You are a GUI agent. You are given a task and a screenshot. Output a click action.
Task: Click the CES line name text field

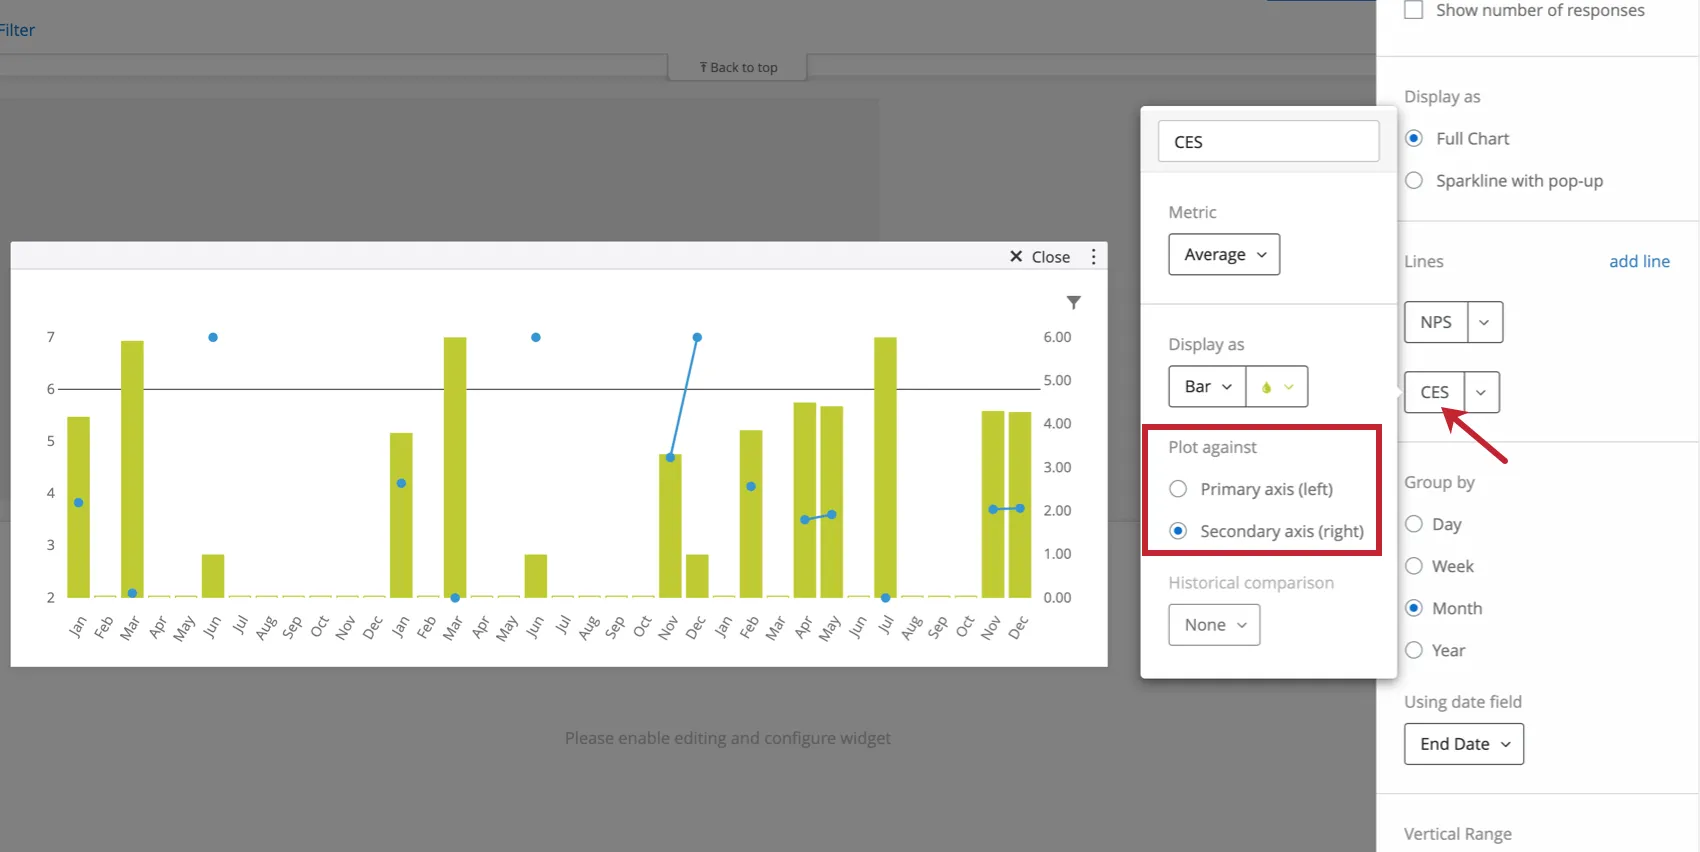1268,142
